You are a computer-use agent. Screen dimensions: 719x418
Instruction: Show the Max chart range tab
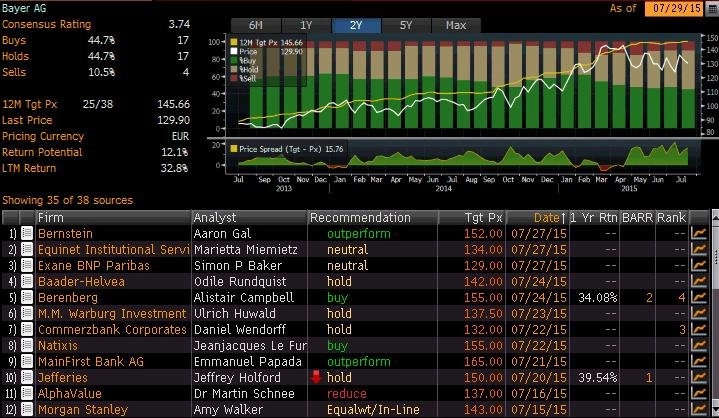tap(456, 25)
